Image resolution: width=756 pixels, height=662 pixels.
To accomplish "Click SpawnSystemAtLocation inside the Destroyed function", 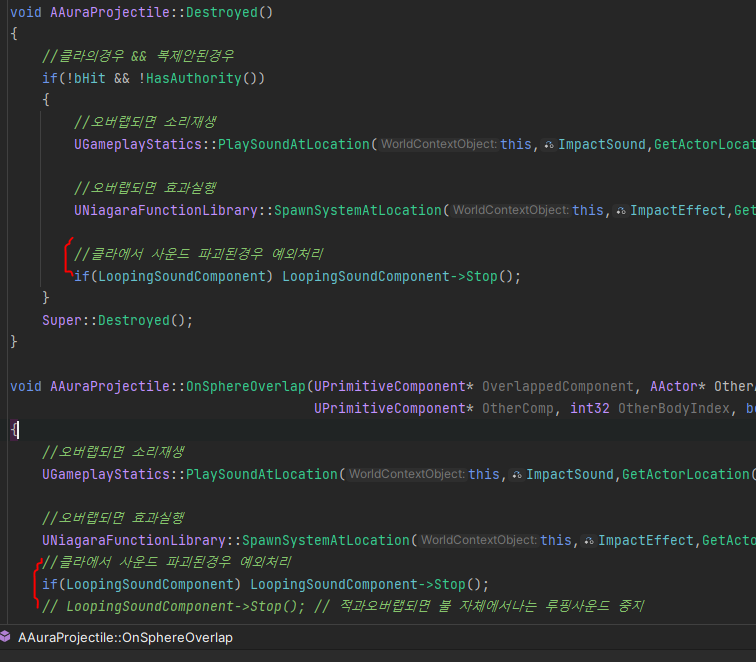I will click(x=358, y=210).
